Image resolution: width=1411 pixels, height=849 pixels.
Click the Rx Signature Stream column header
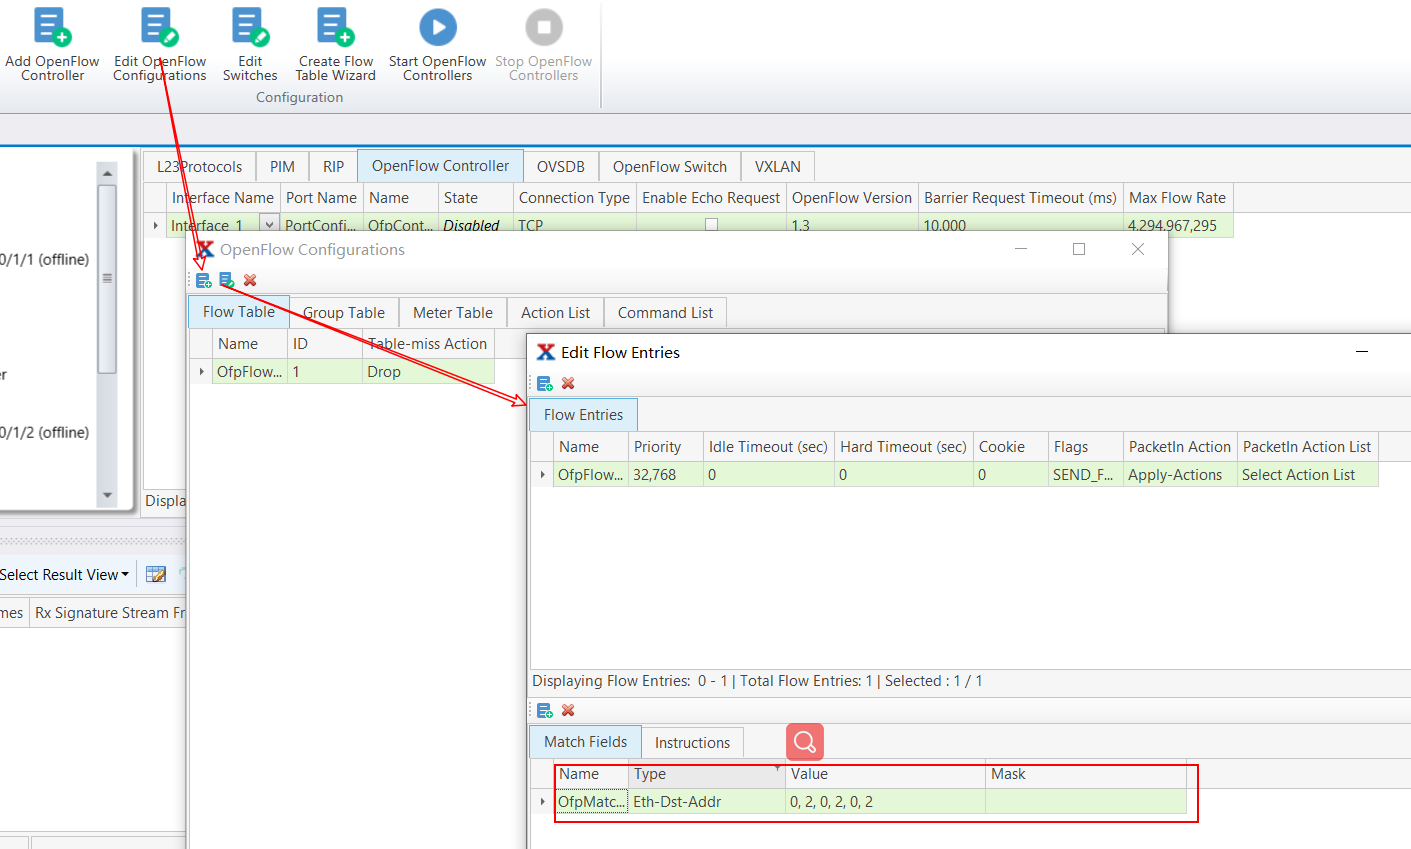108,613
